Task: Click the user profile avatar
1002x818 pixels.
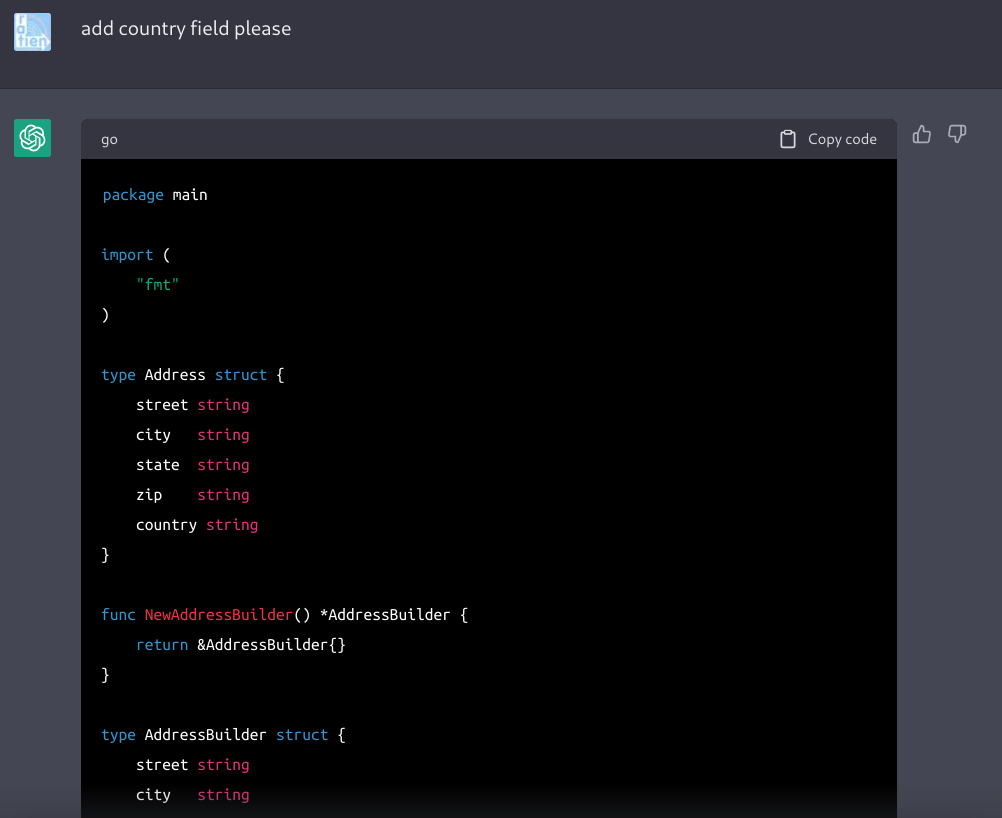Action: pos(33,32)
